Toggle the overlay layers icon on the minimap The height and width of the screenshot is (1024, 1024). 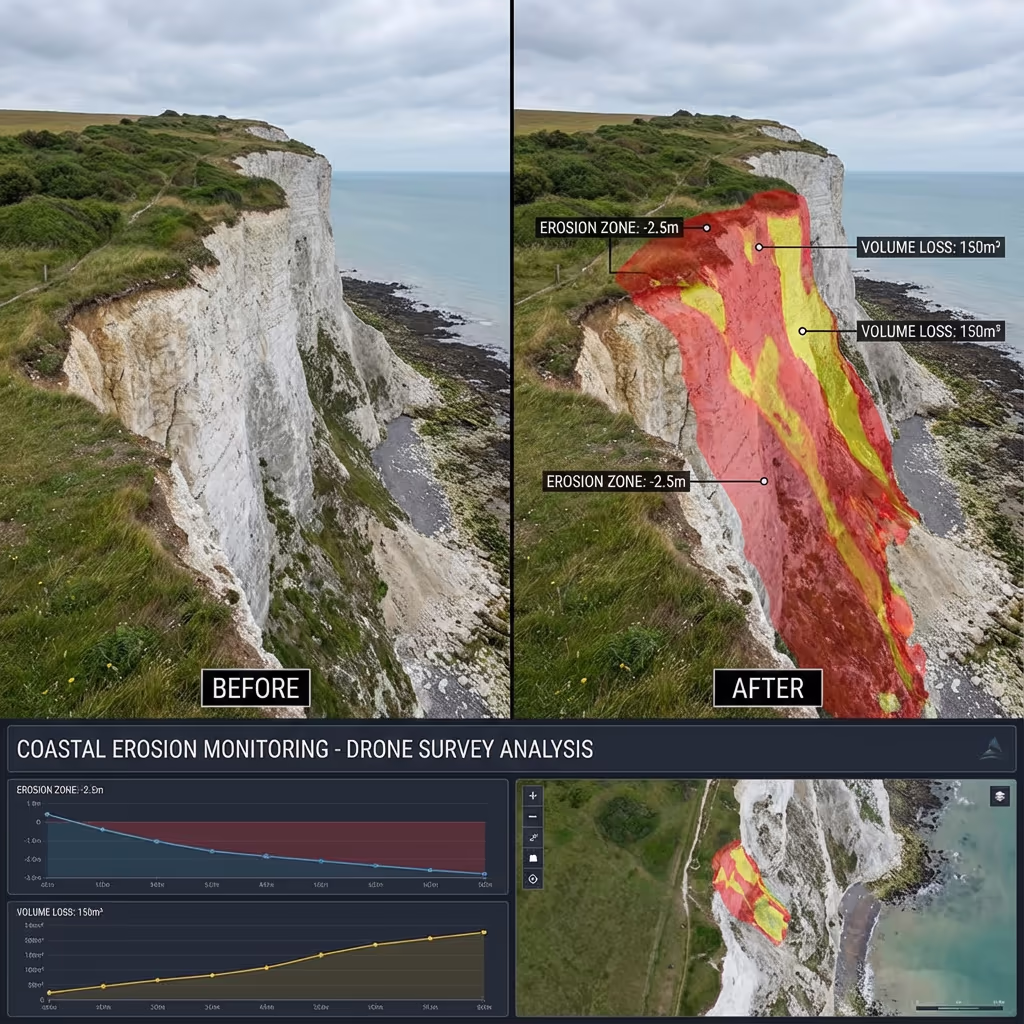pyautogui.click(x=1000, y=795)
